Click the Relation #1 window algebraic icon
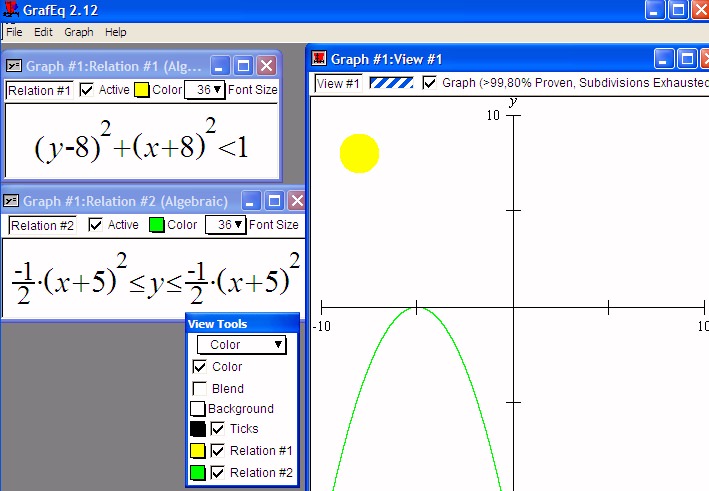This screenshot has width=709, height=491. click(14, 66)
